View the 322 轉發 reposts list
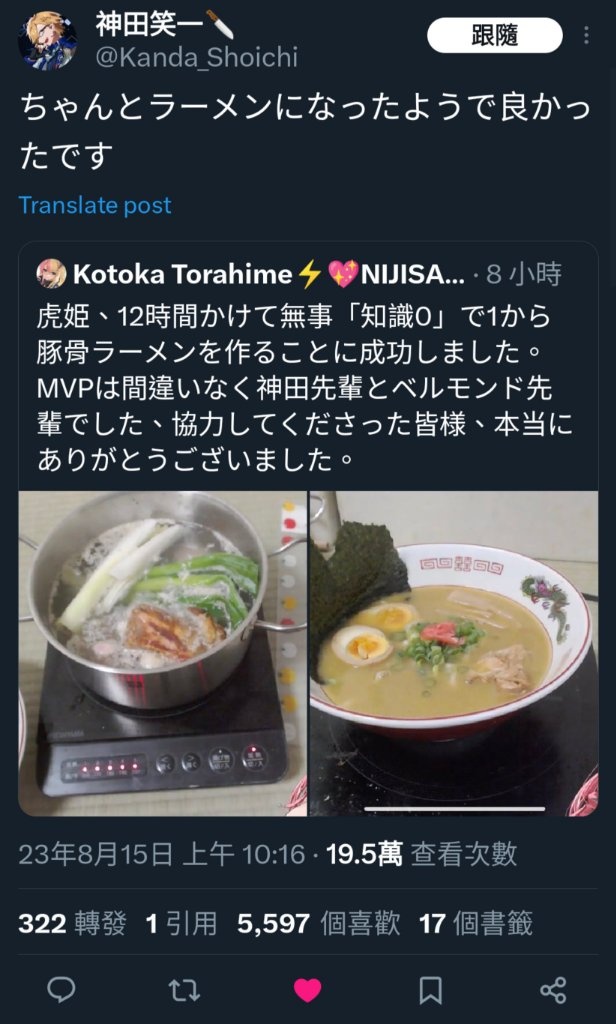616x1024 pixels. tap(72, 923)
